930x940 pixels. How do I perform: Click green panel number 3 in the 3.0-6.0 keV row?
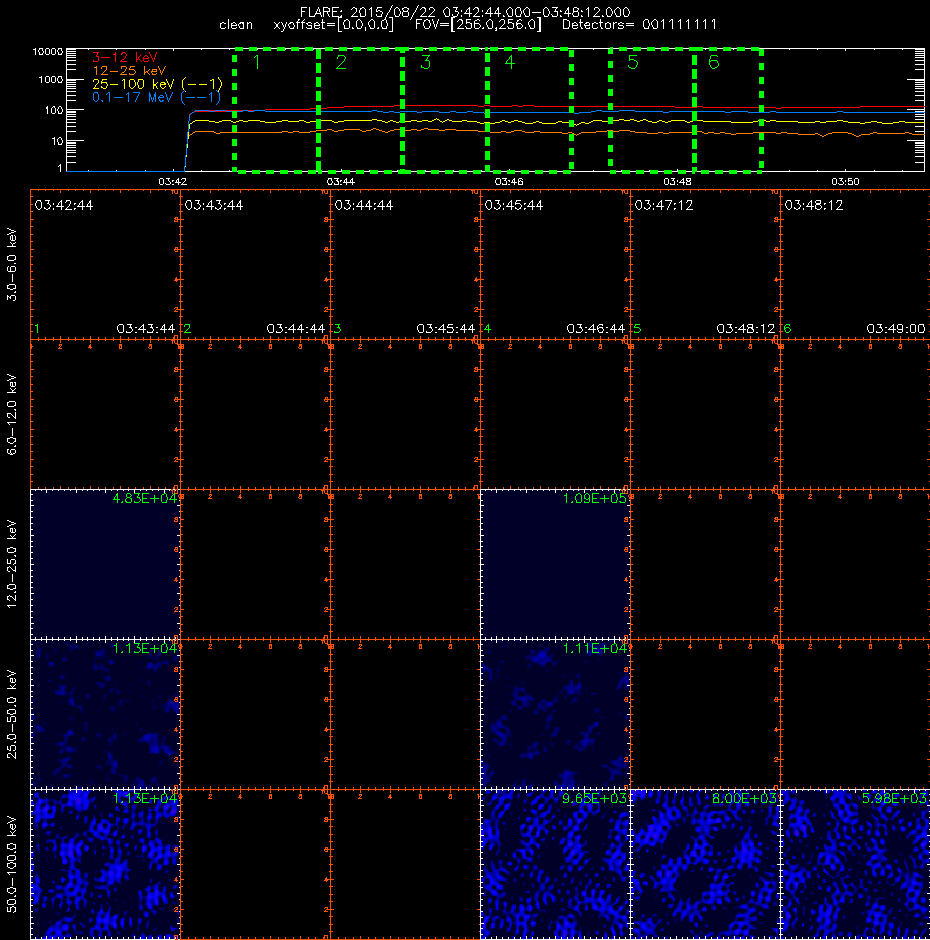[338, 329]
